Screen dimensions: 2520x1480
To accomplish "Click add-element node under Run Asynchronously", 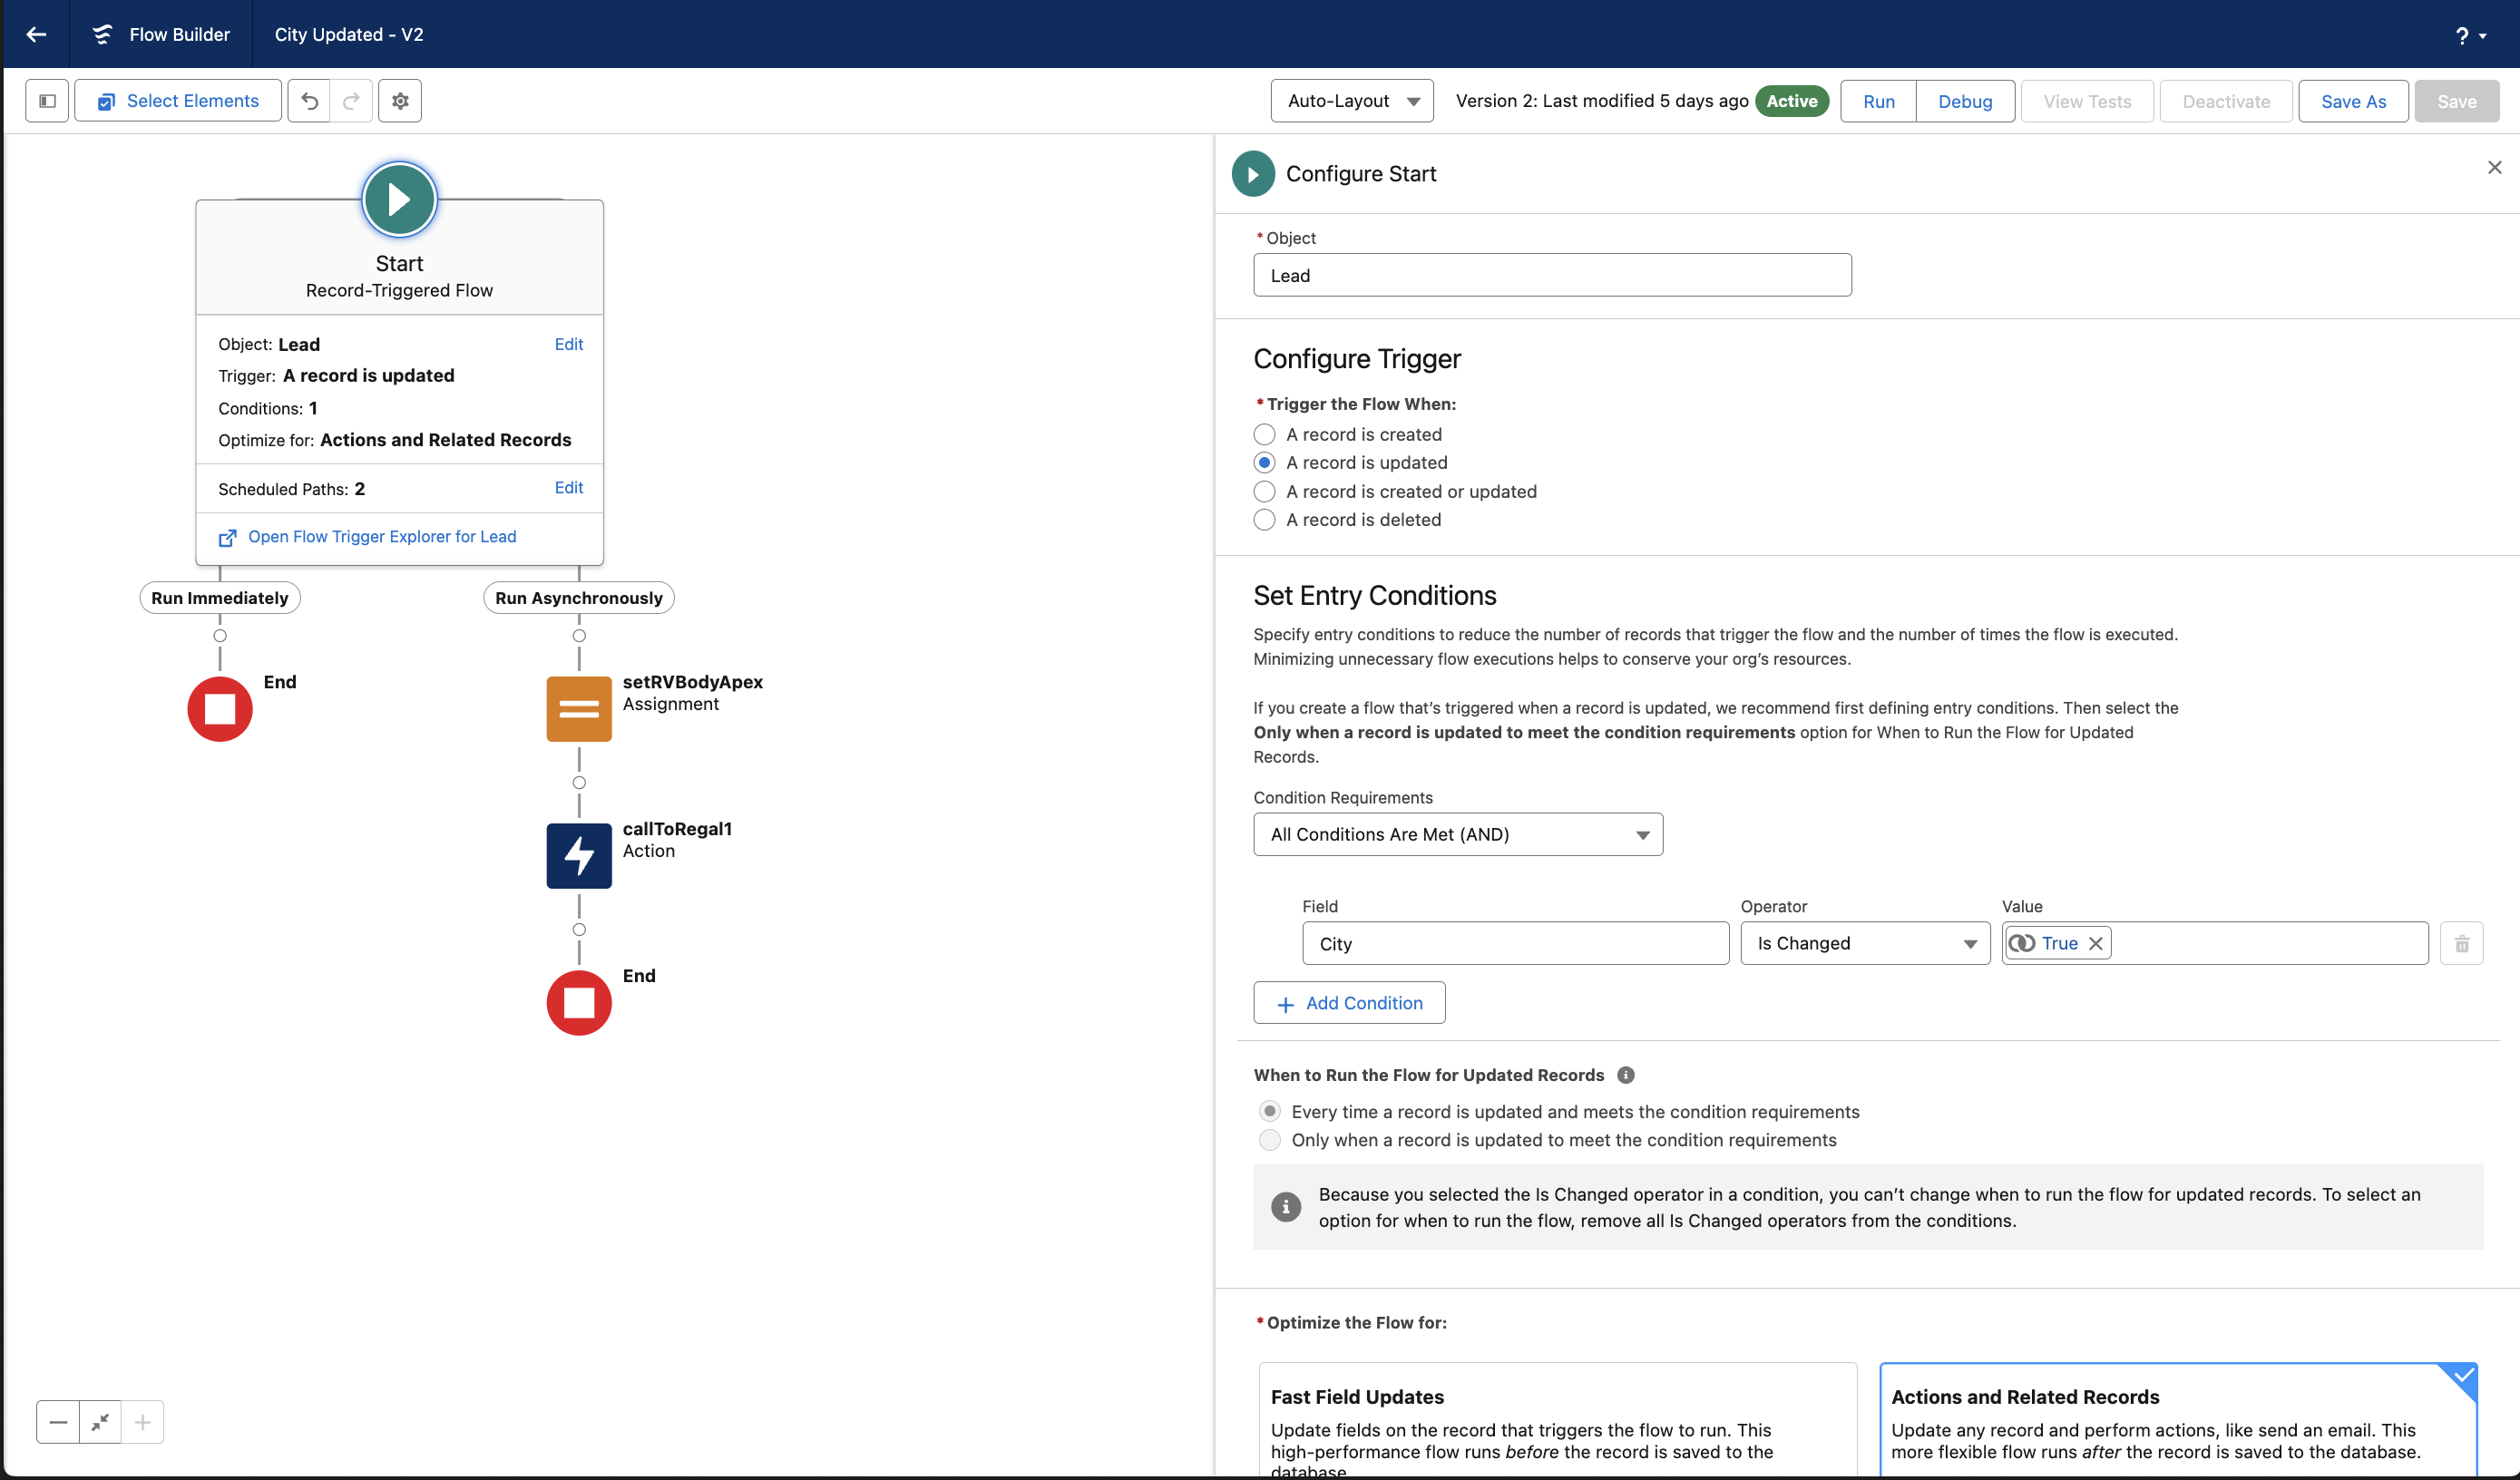I will (x=579, y=636).
